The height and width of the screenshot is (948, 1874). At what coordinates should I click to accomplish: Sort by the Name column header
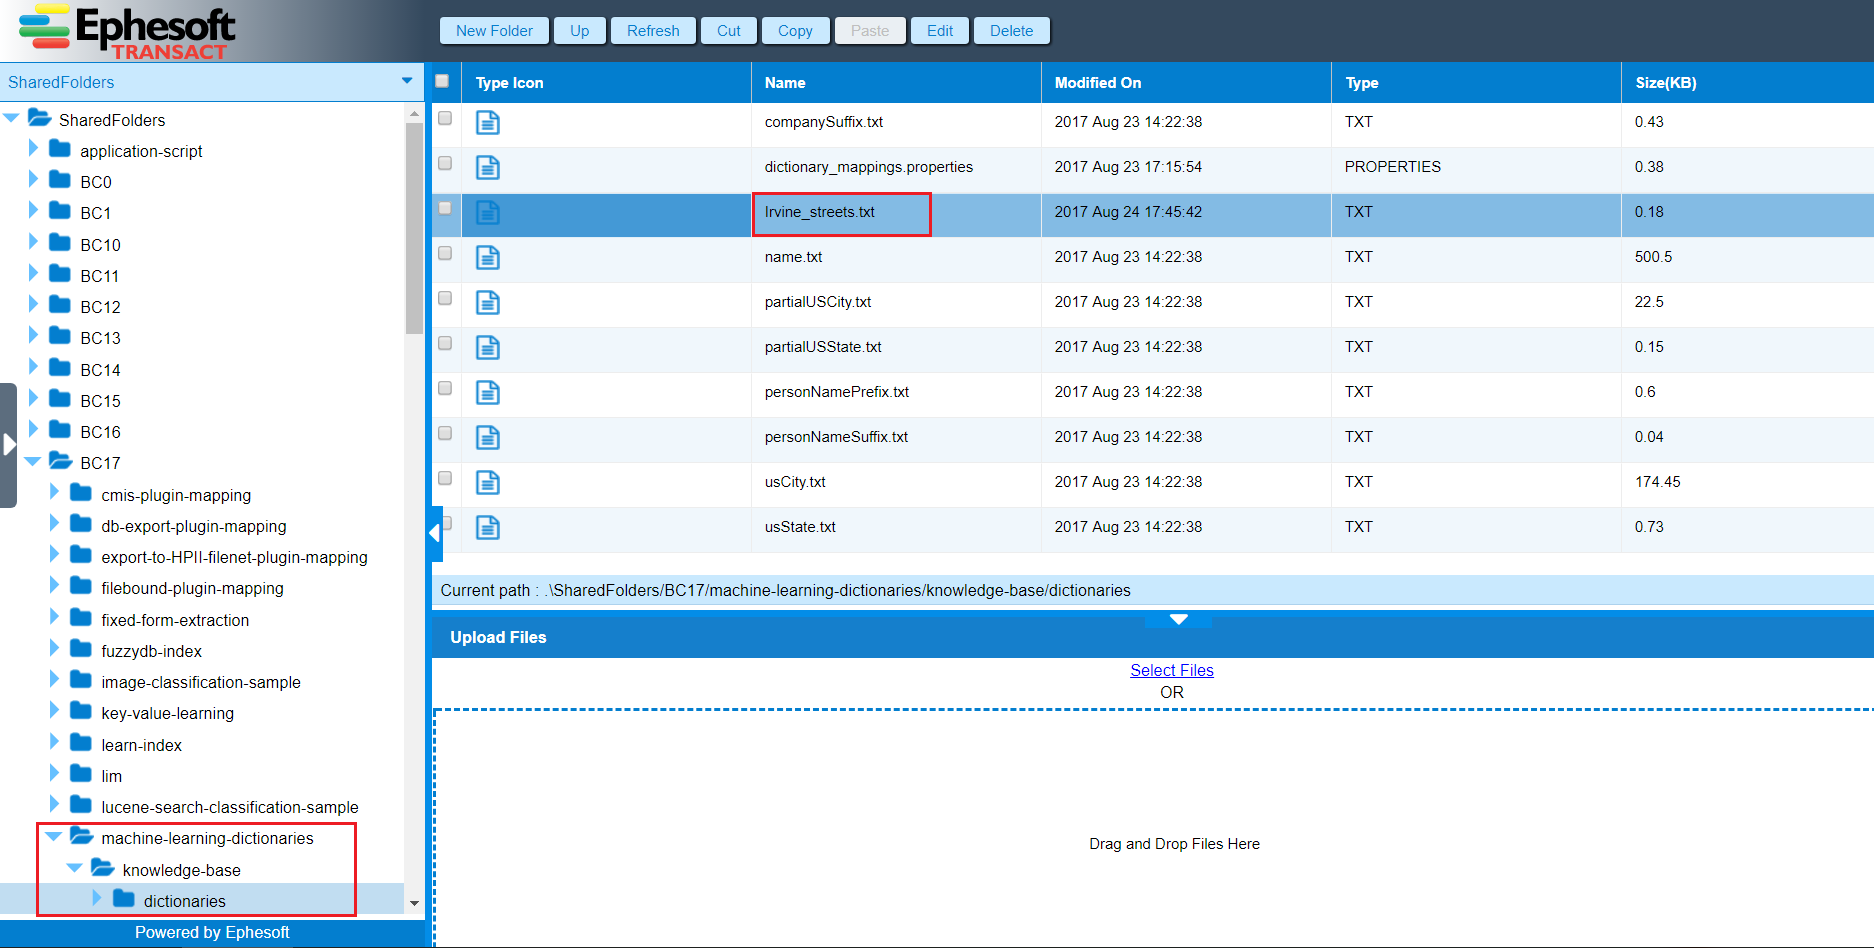[x=896, y=83]
